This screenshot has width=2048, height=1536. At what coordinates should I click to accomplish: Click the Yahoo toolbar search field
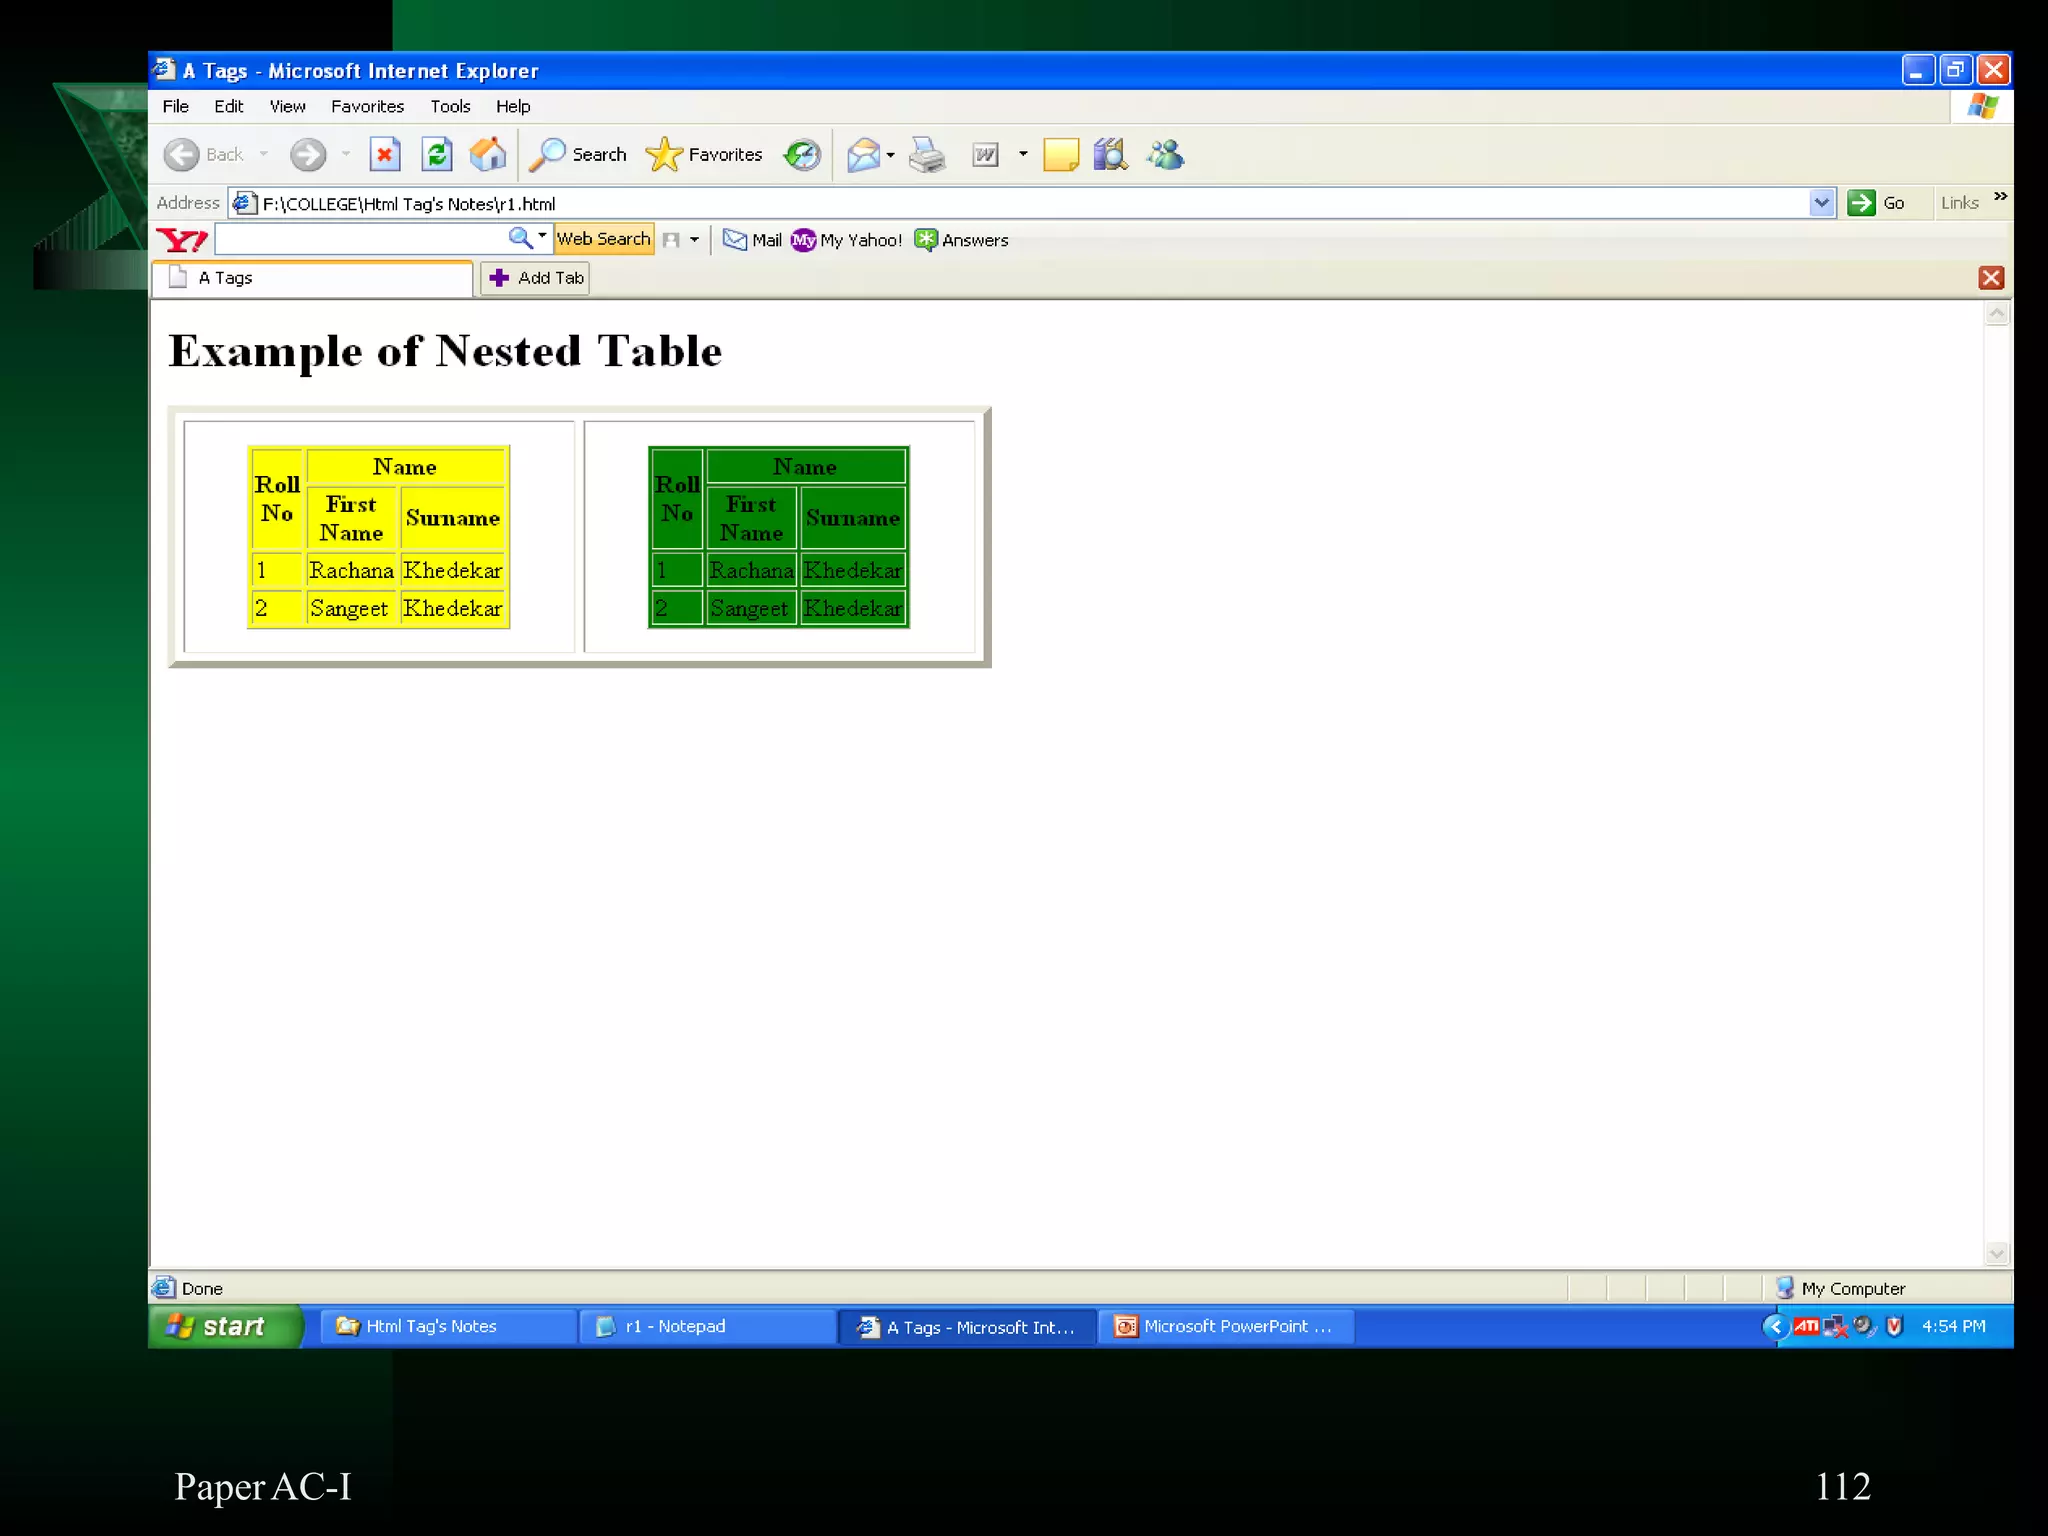tap(360, 239)
